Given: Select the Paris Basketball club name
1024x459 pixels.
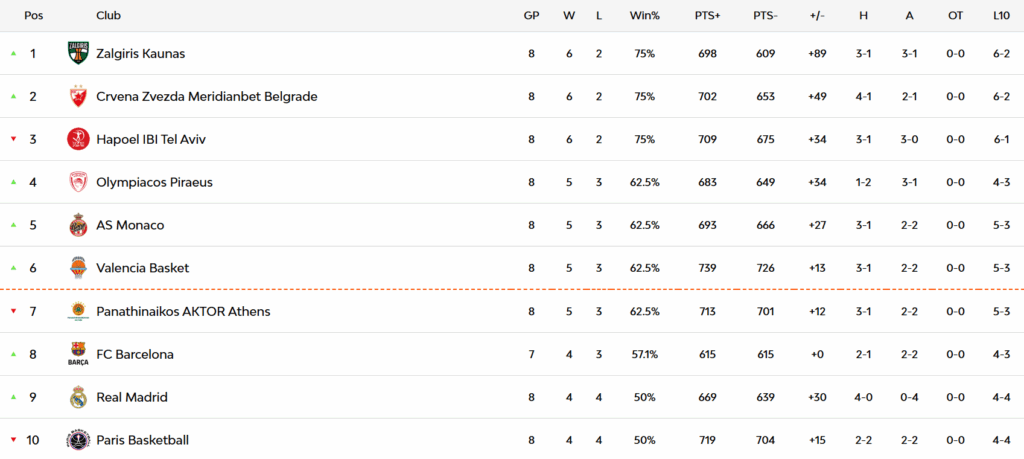Looking at the screenshot, I should point(142,440).
